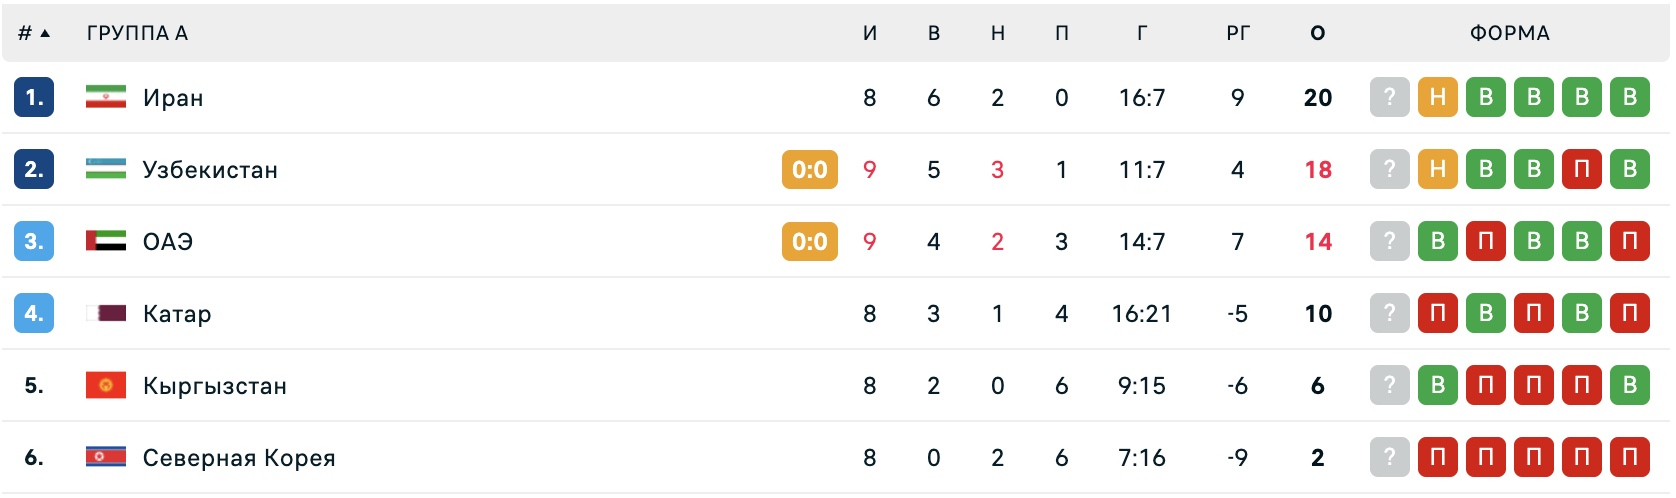Open the Узбекистан team link
1676x498 pixels.
click(210, 170)
